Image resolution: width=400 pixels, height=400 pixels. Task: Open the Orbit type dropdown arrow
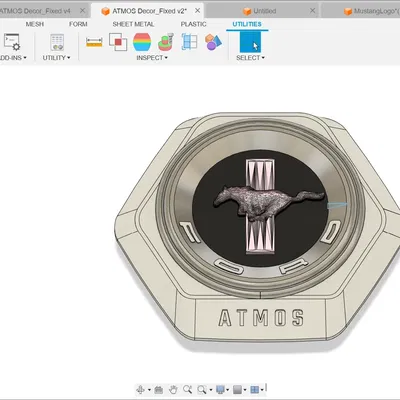(x=149, y=390)
